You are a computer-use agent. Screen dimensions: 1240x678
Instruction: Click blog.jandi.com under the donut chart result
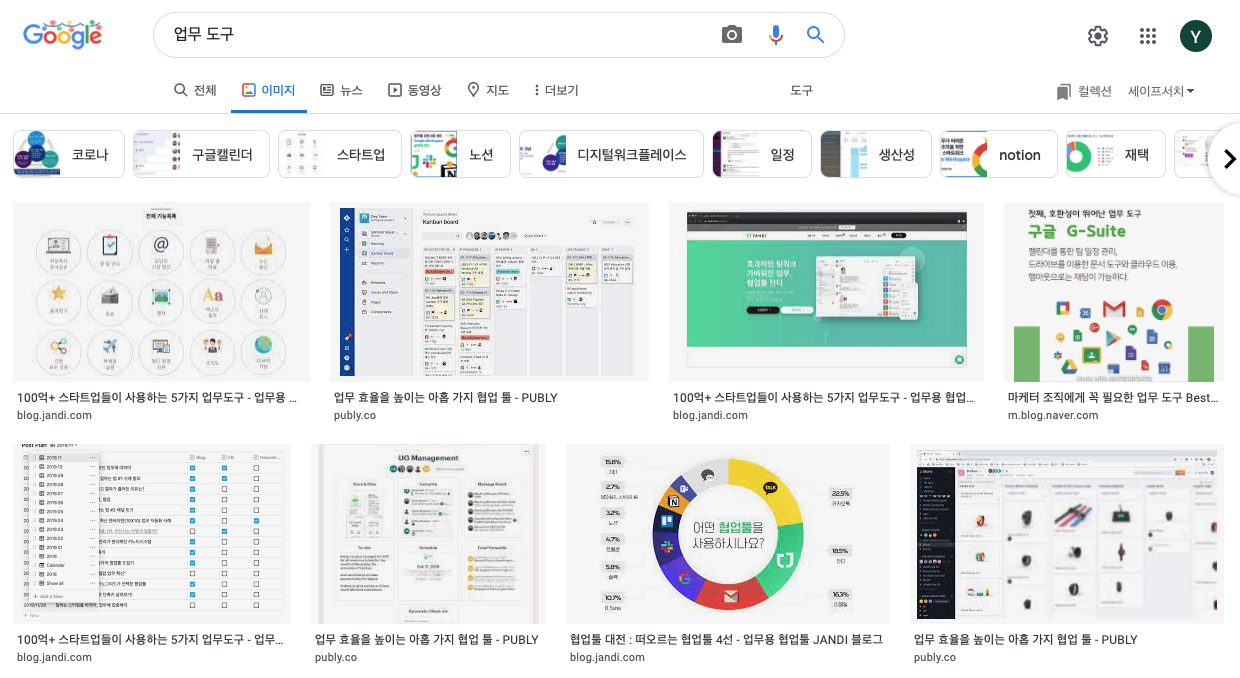click(x=607, y=657)
